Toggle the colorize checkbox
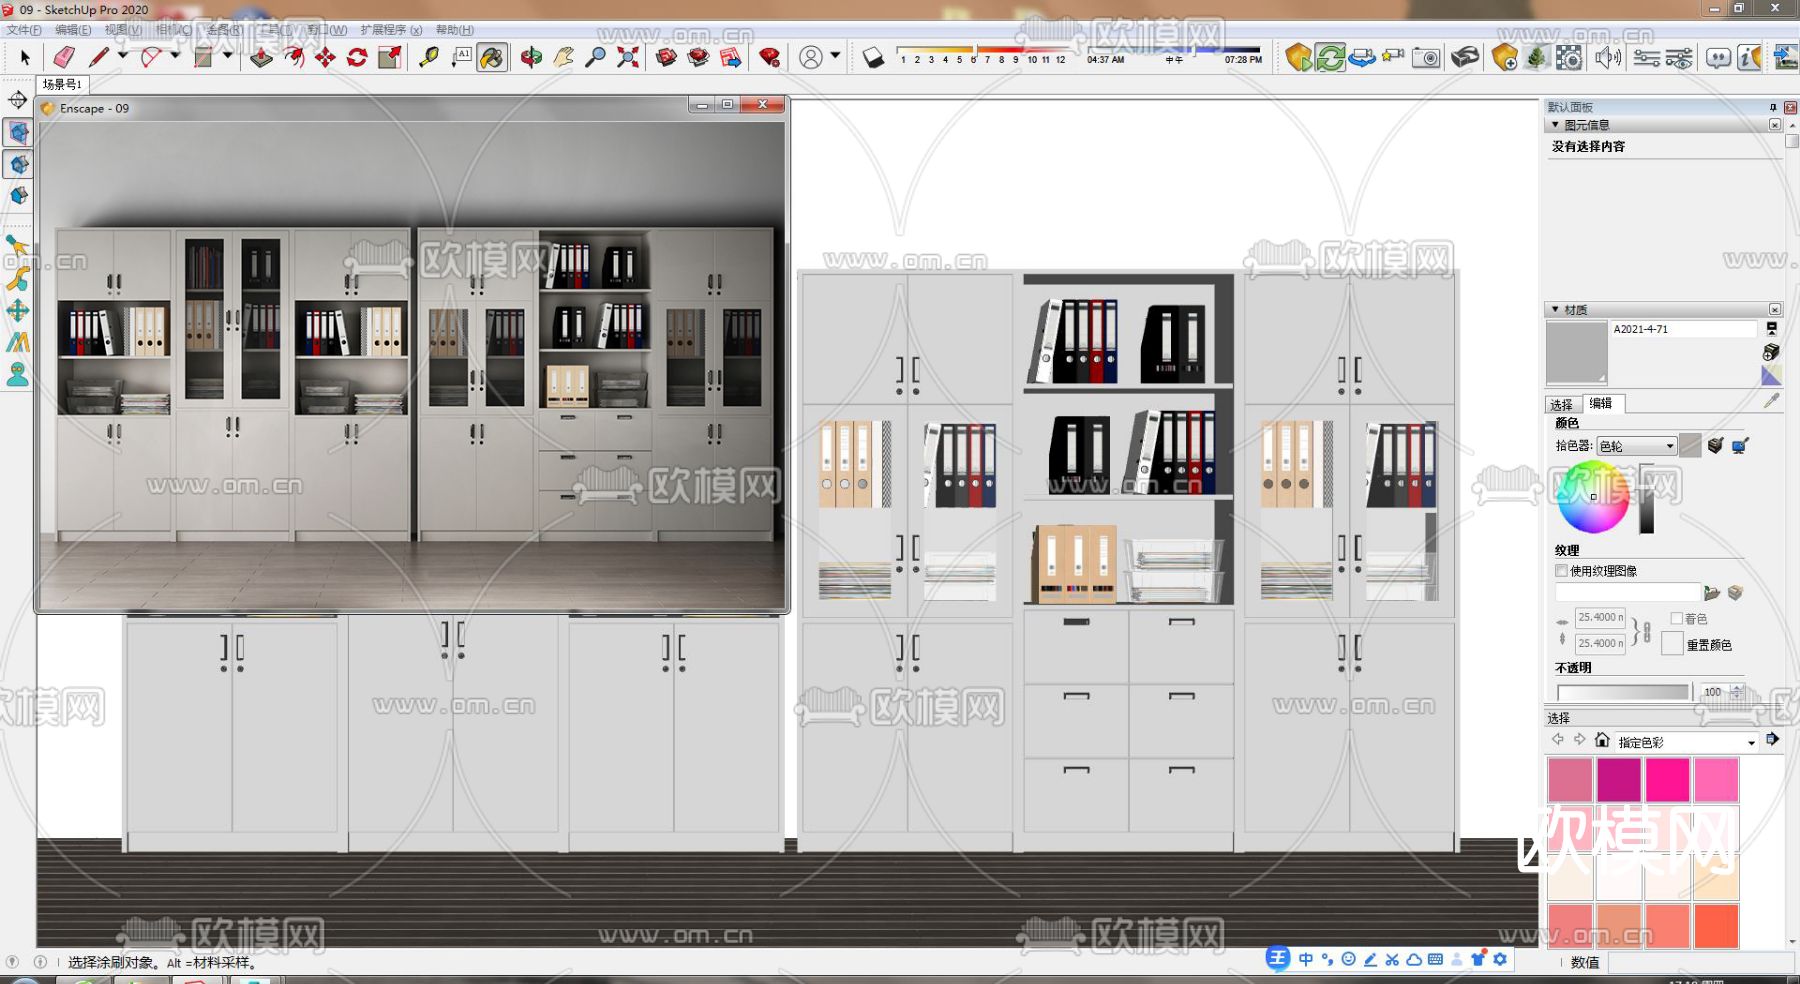Viewport: 1800px width, 984px height. (x=1677, y=619)
